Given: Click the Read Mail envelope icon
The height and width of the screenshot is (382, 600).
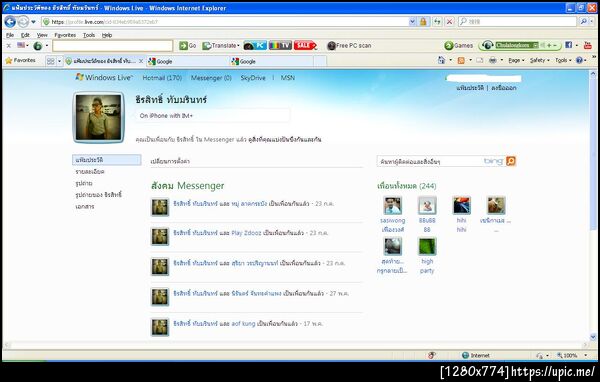Looking at the screenshot, I should [x=480, y=60].
